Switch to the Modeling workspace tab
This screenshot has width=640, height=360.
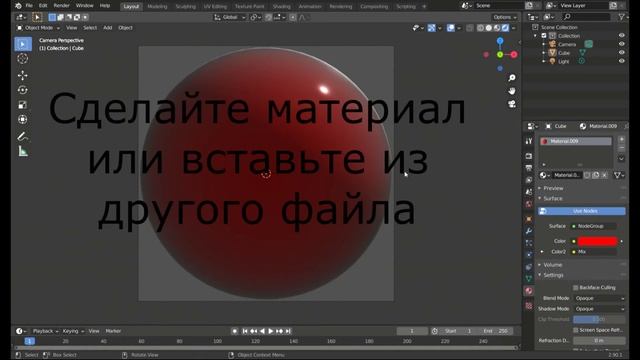(157, 7)
